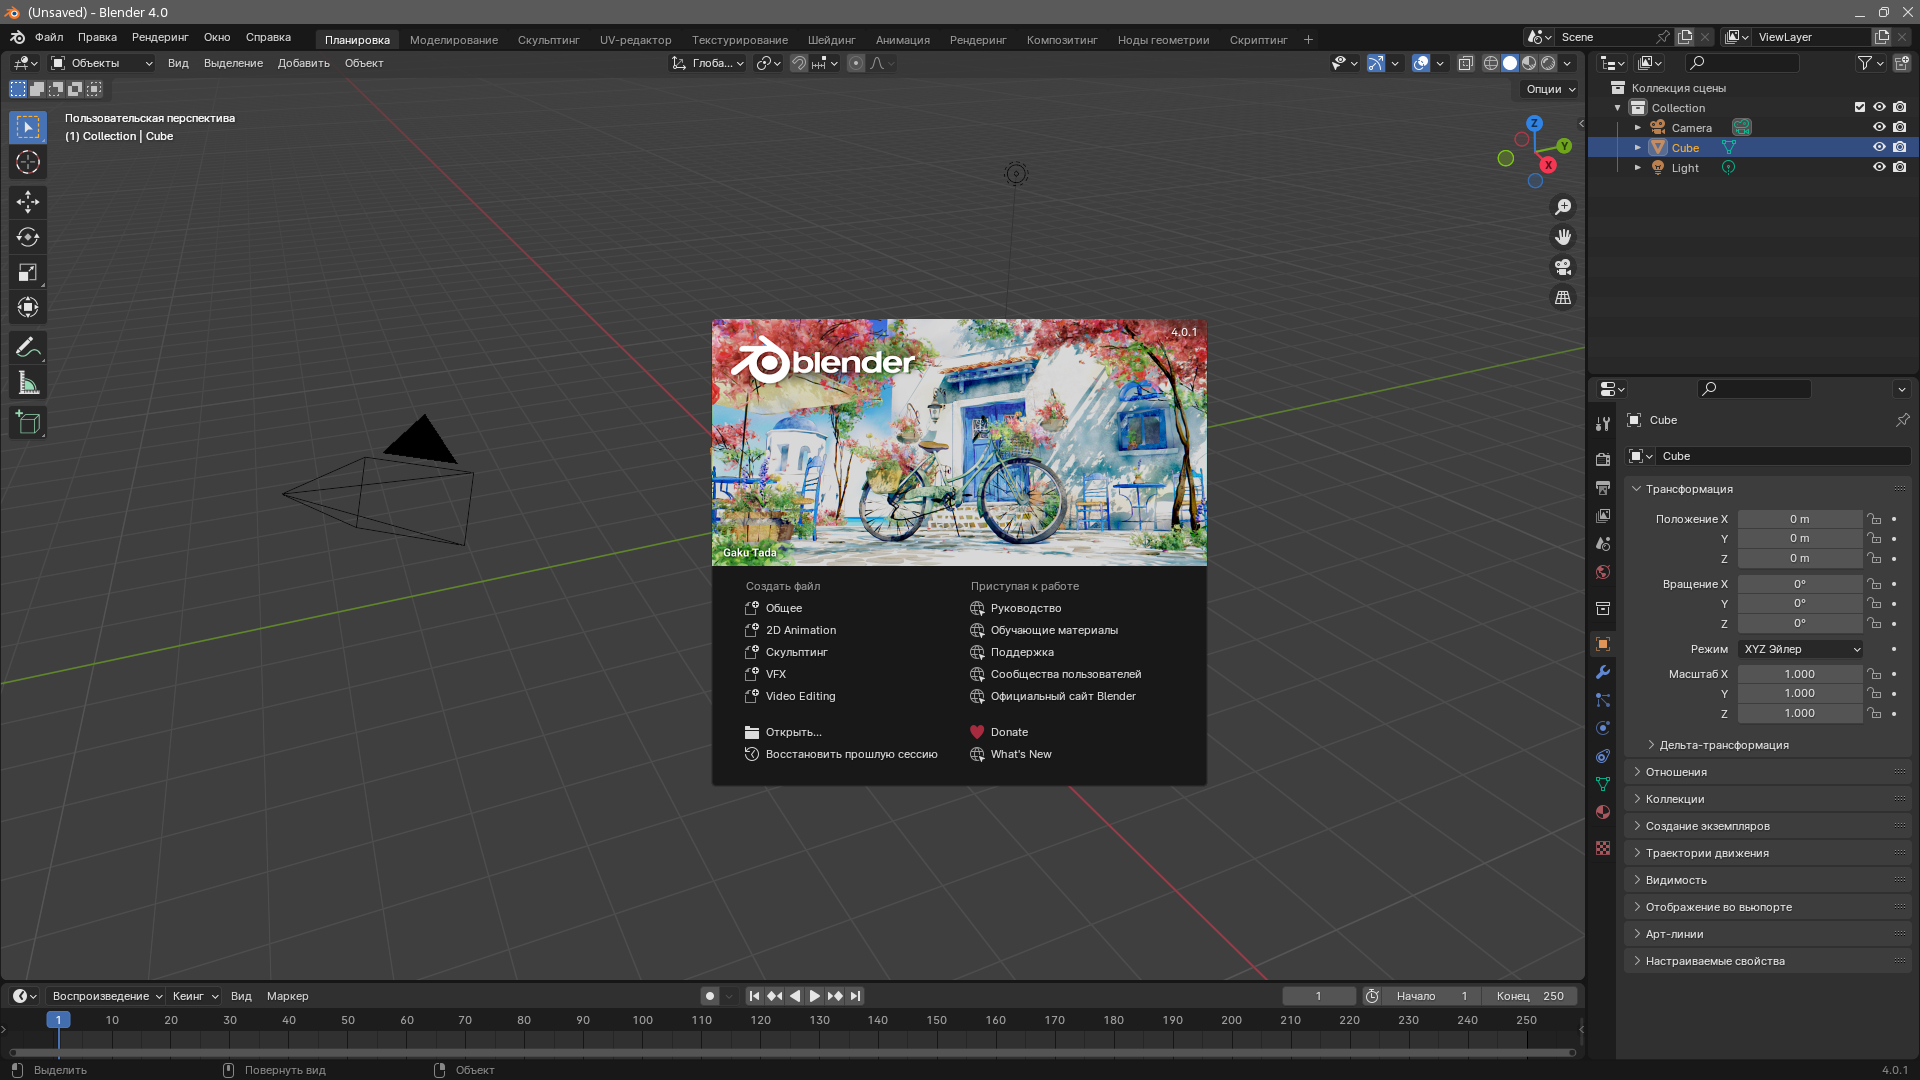Select the Annotate tool
Viewport: 1920px width, 1080px height.
pyautogui.click(x=28, y=347)
